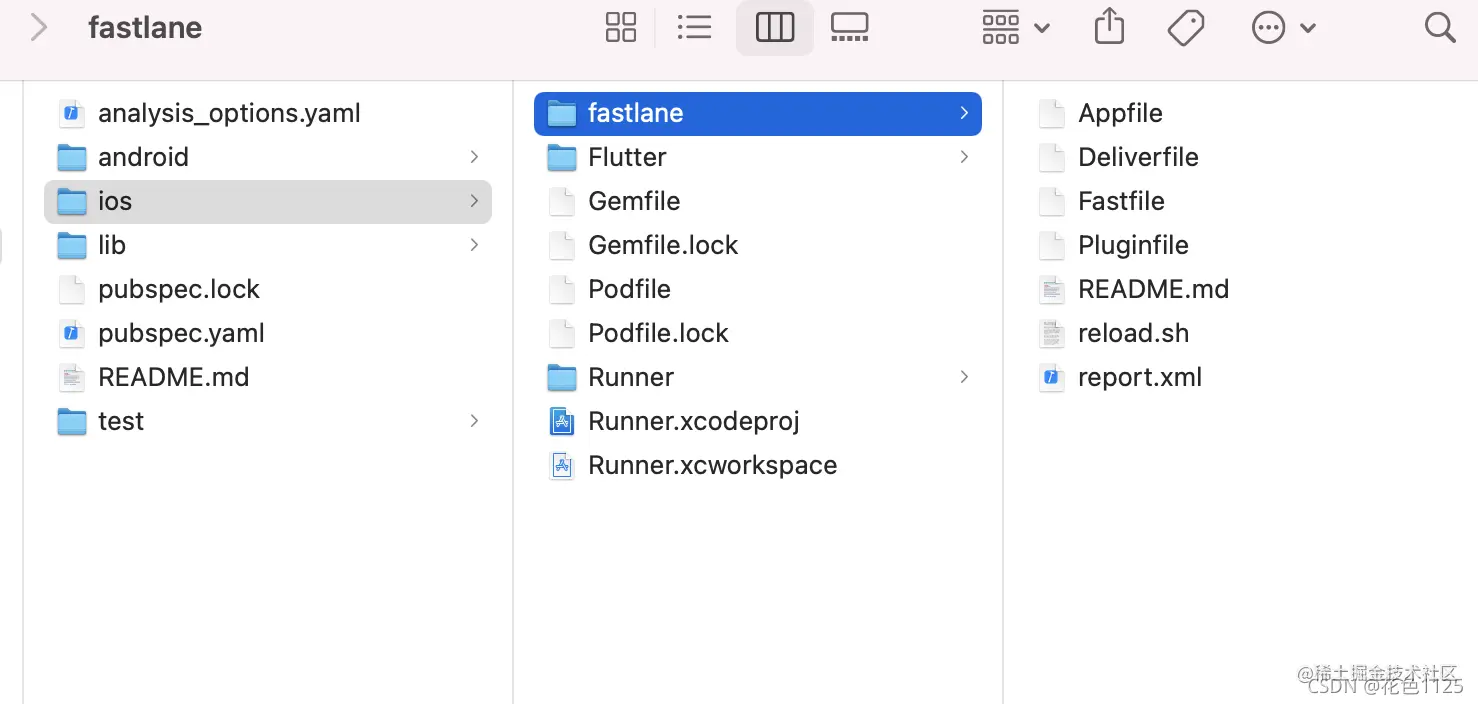1478x704 pixels.
Task: Expand the lib folder chevron
Action: [x=474, y=245]
